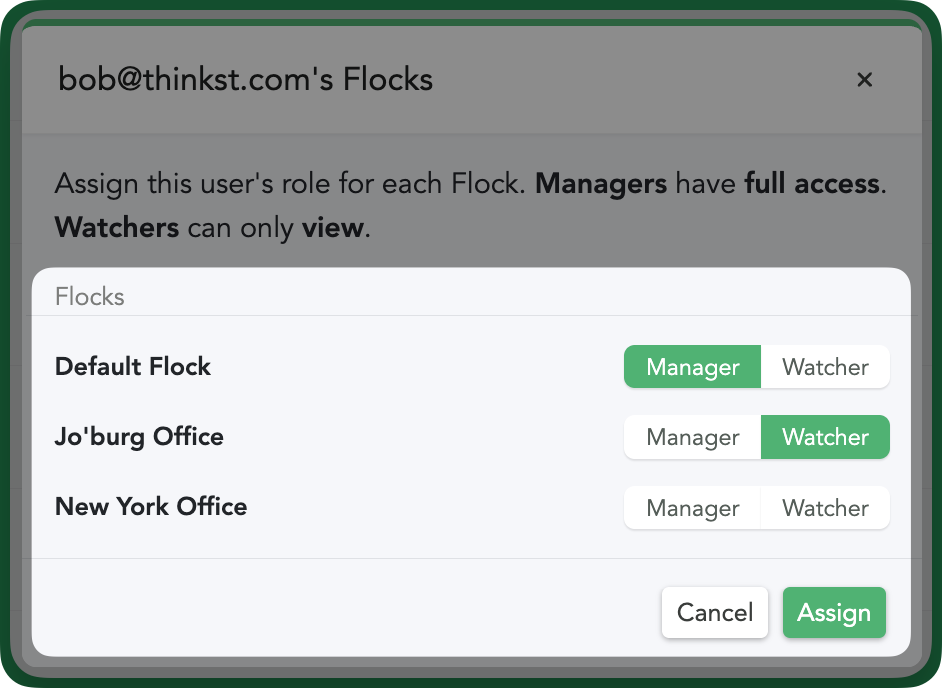Click the Cancel button
Screen dimensions: 942x688
click(x=715, y=612)
